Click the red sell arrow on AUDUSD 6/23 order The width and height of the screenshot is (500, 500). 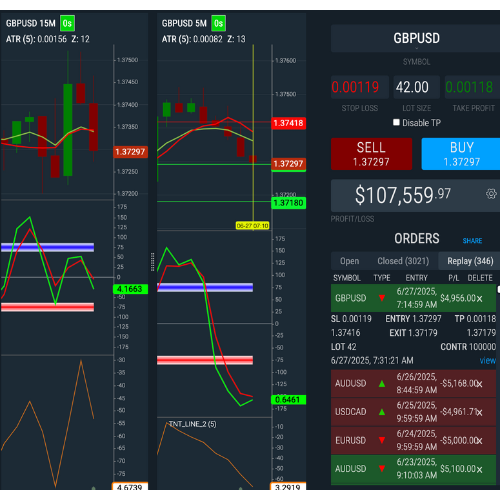click(x=382, y=469)
